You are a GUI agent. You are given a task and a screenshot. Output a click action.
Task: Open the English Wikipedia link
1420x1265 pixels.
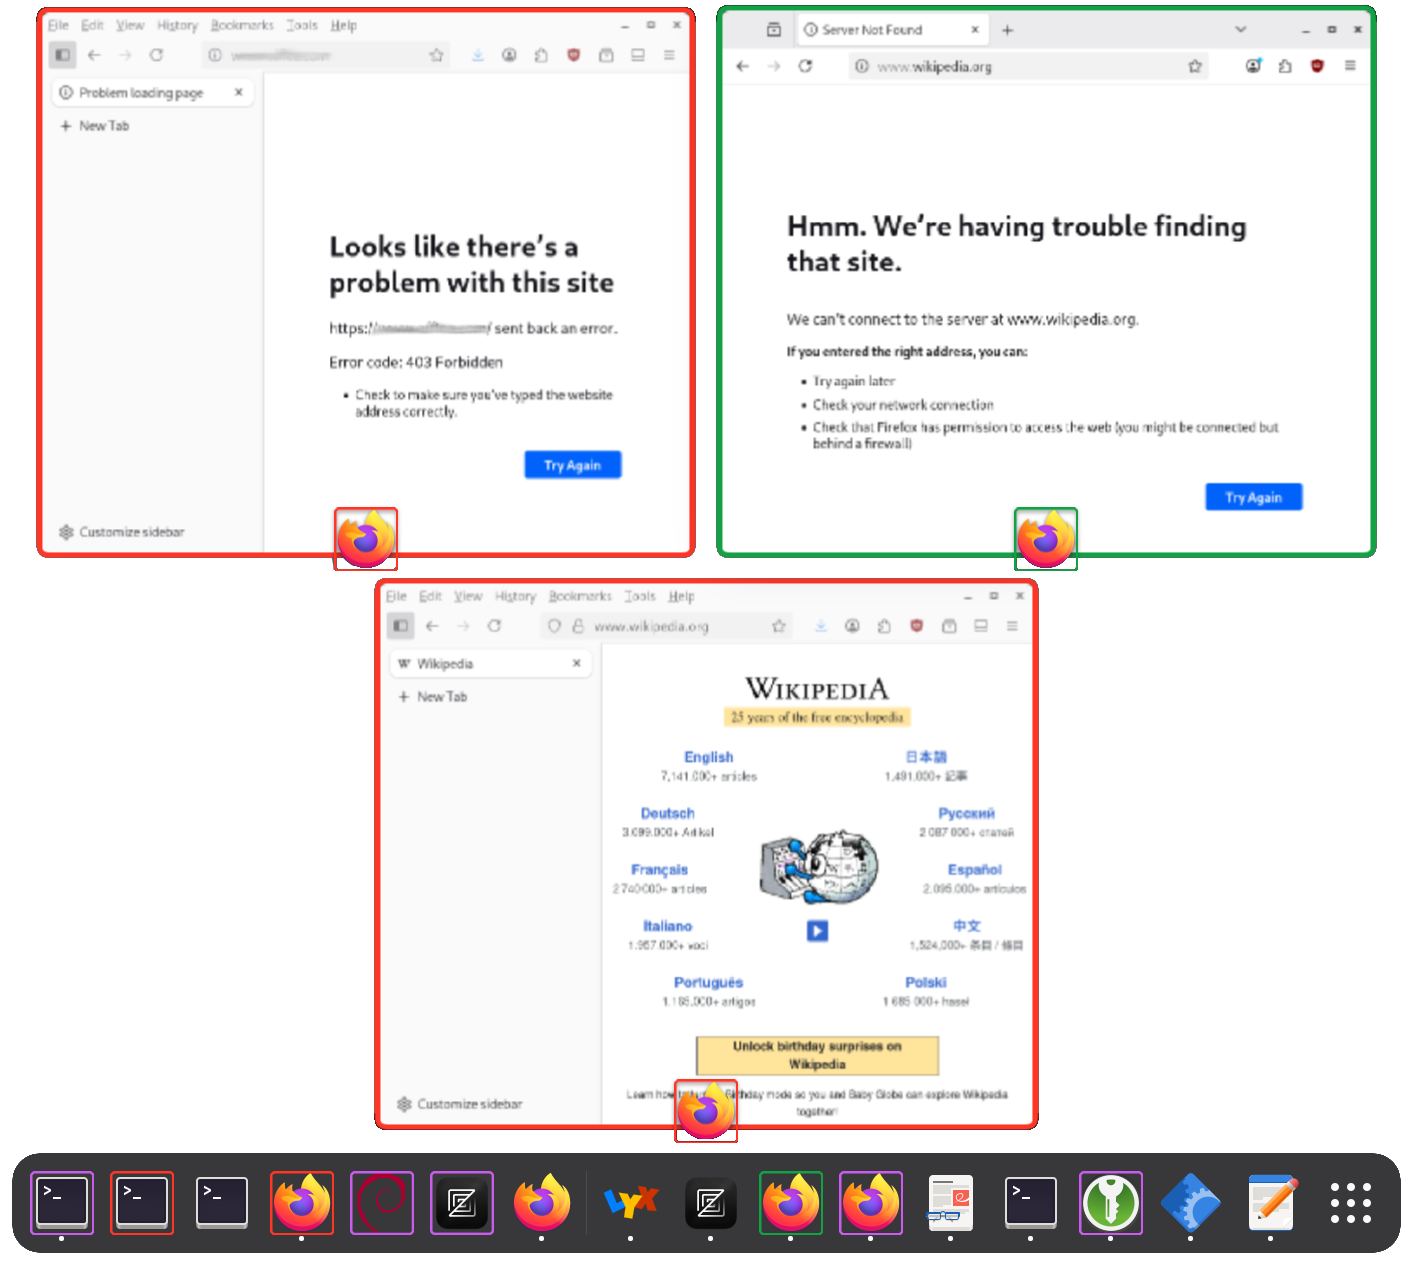point(709,757)
